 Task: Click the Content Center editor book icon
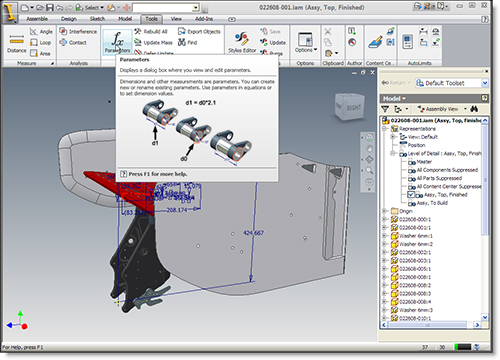pos(376,42)
